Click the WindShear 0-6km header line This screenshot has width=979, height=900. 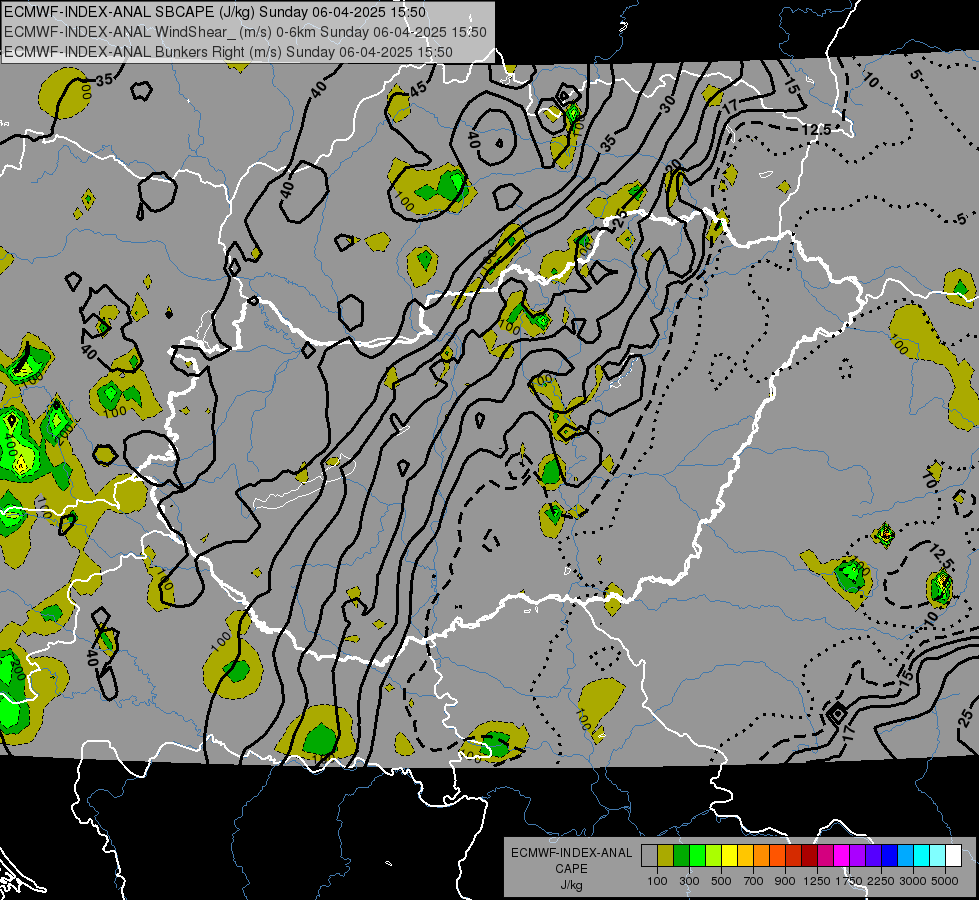click(x=245, y=32)
